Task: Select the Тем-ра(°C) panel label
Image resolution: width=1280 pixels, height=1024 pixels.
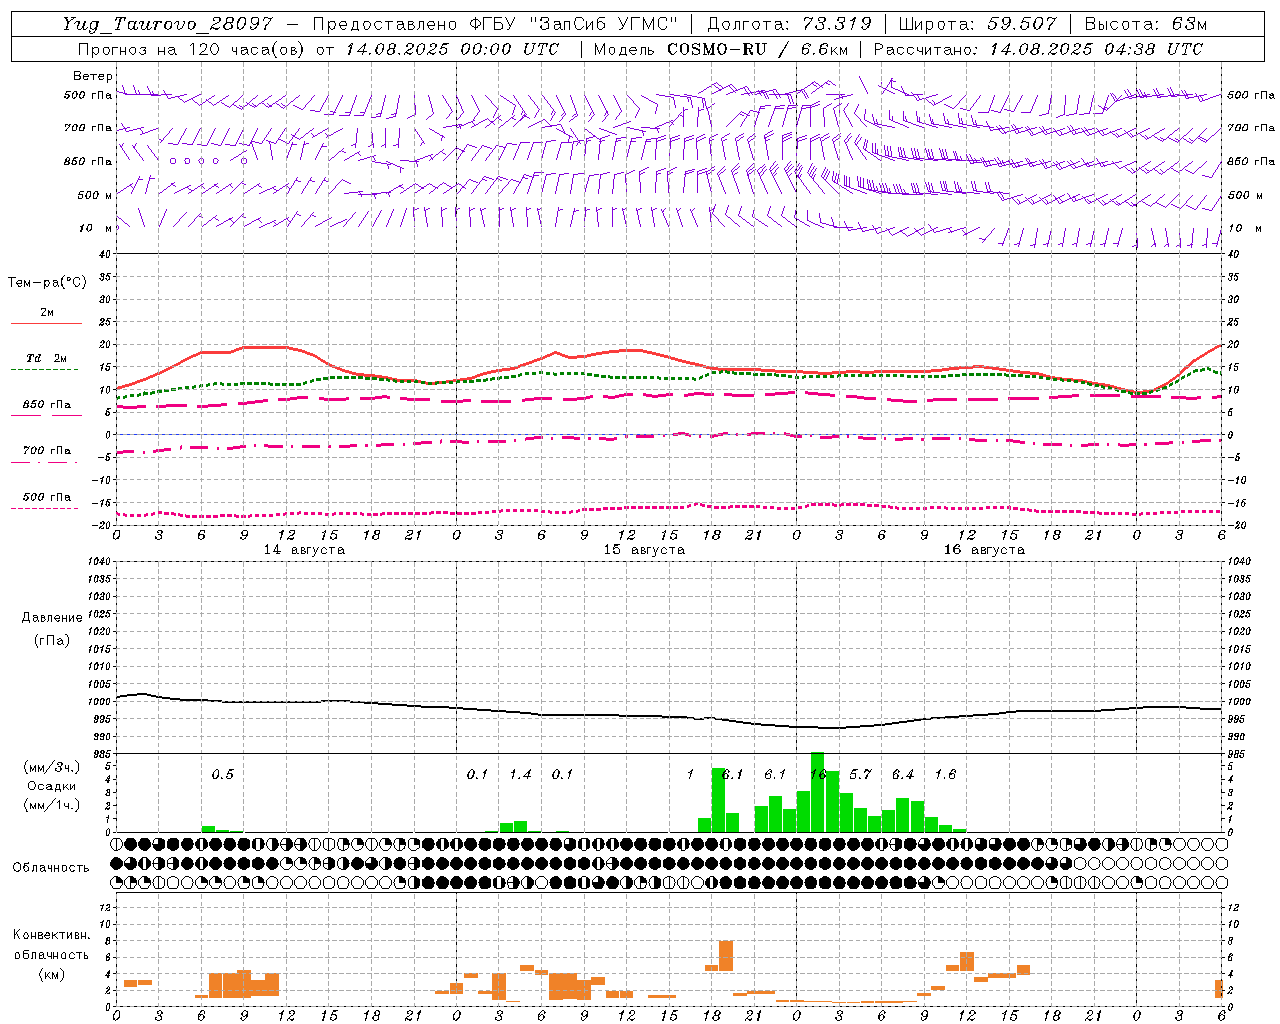Action: coord(47,283)
